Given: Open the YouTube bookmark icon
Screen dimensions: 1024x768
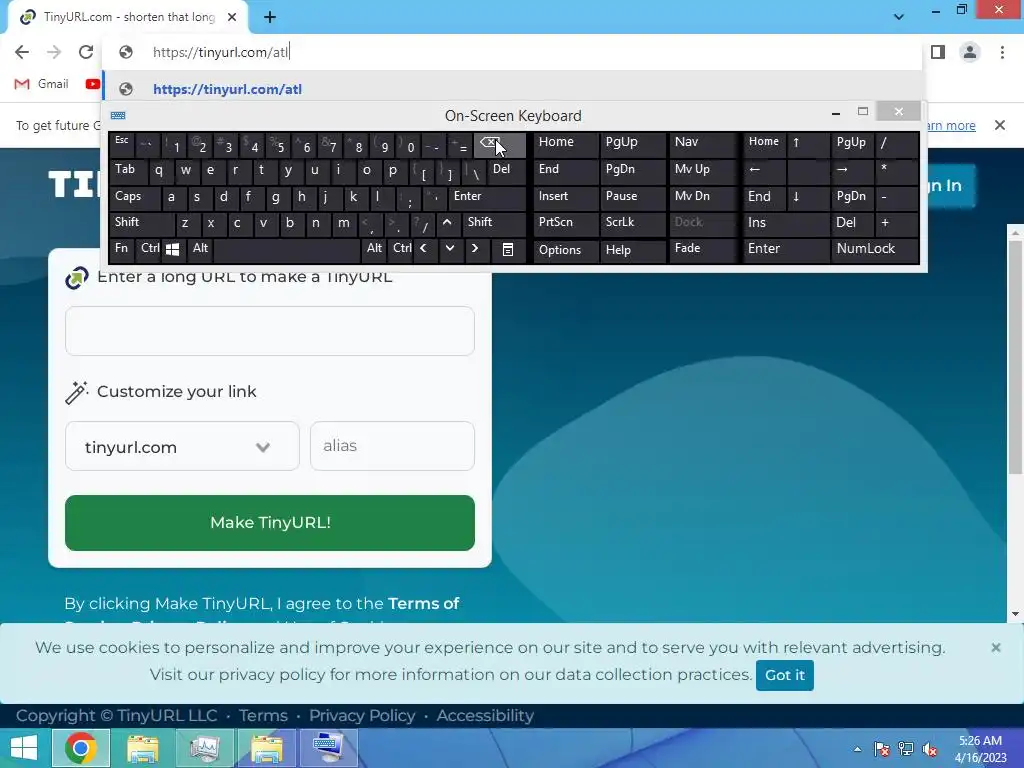Looking at the screenshot, I should click(x=93, y=84).
